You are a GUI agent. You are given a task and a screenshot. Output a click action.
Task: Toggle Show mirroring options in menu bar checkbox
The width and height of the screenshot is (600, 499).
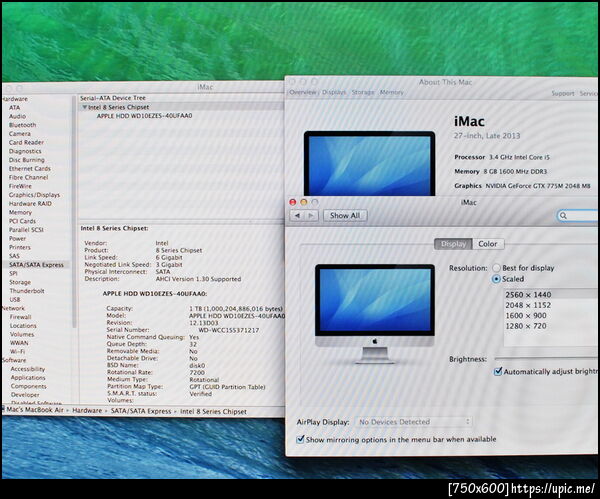(301, 439)
